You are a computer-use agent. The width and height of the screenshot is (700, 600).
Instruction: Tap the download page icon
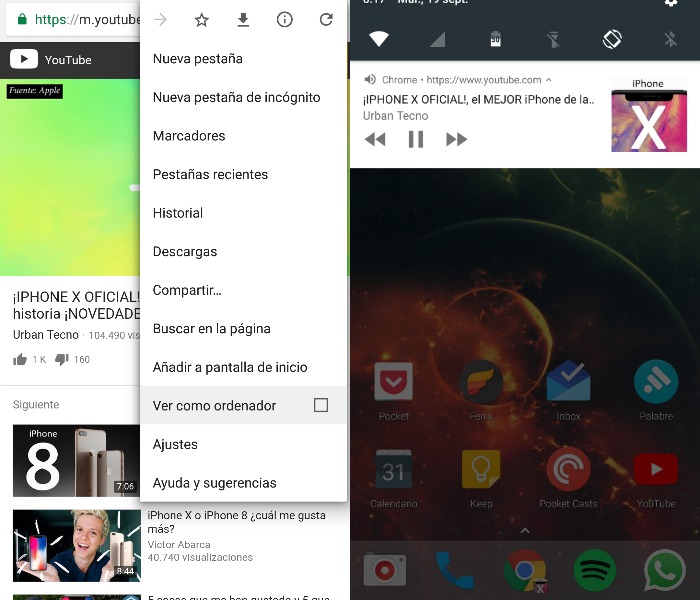click(x=243, y=20)
